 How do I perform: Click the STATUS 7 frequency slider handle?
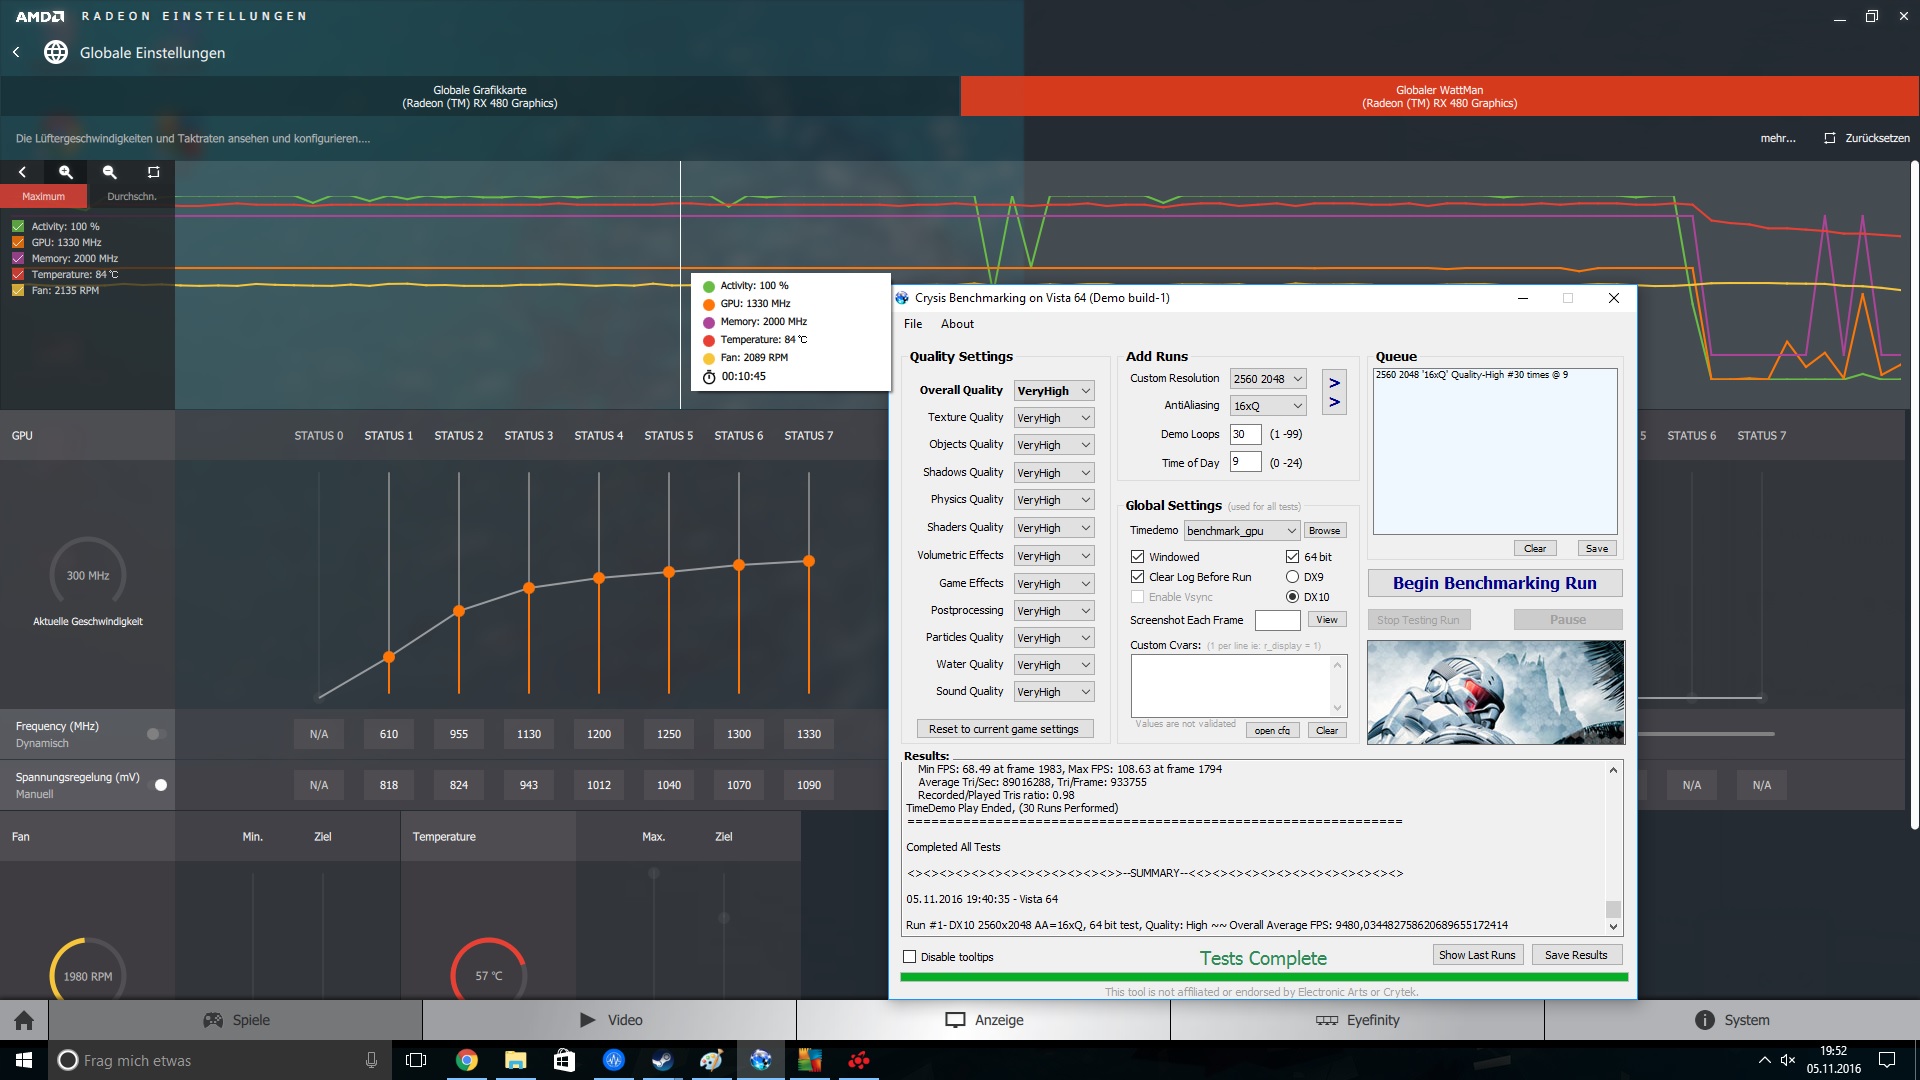pyautogui.click(x=809, y=561)
